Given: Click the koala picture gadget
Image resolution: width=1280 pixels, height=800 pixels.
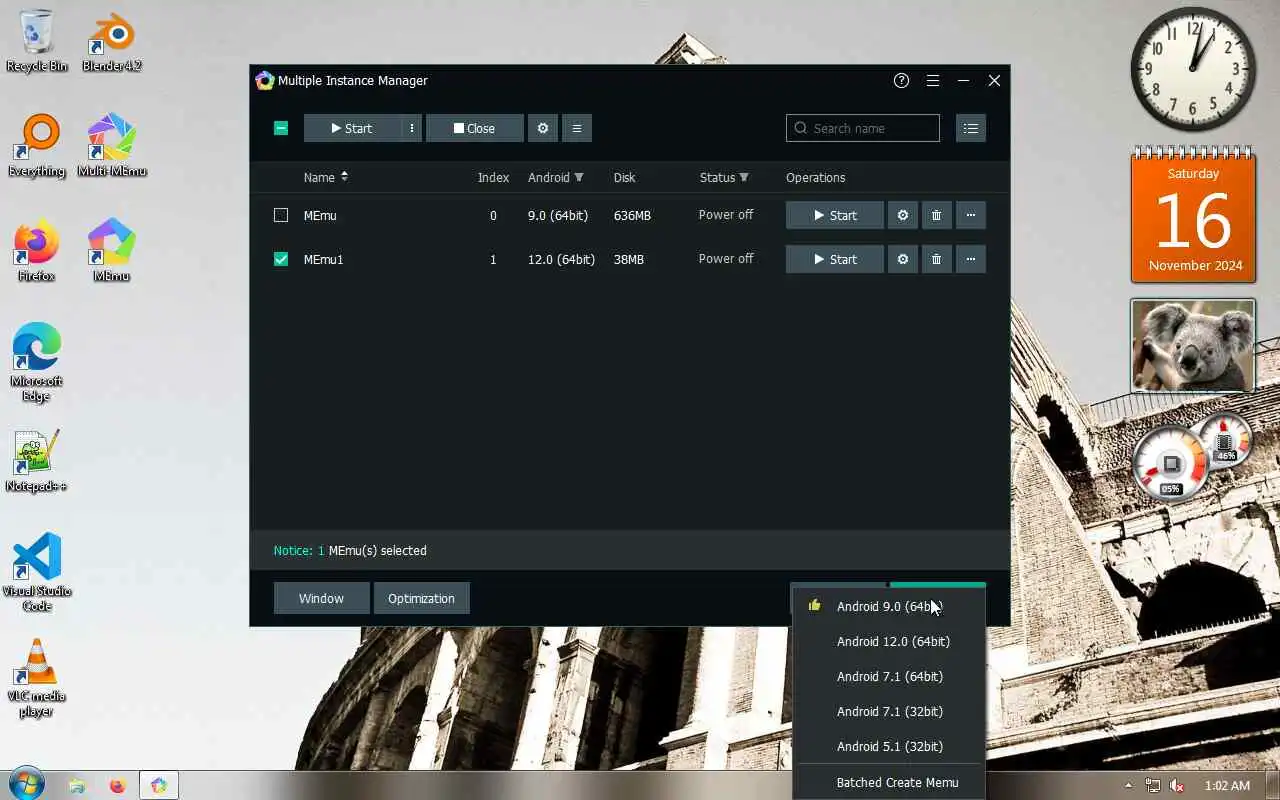Looking at the screenshot, I should pyautogui.click(x=1193, y=345).
